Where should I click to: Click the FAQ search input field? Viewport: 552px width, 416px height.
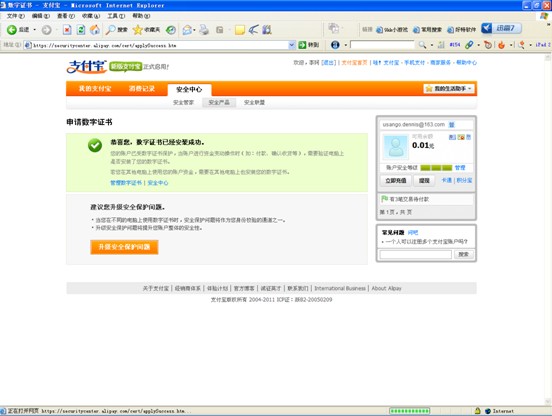415,254
